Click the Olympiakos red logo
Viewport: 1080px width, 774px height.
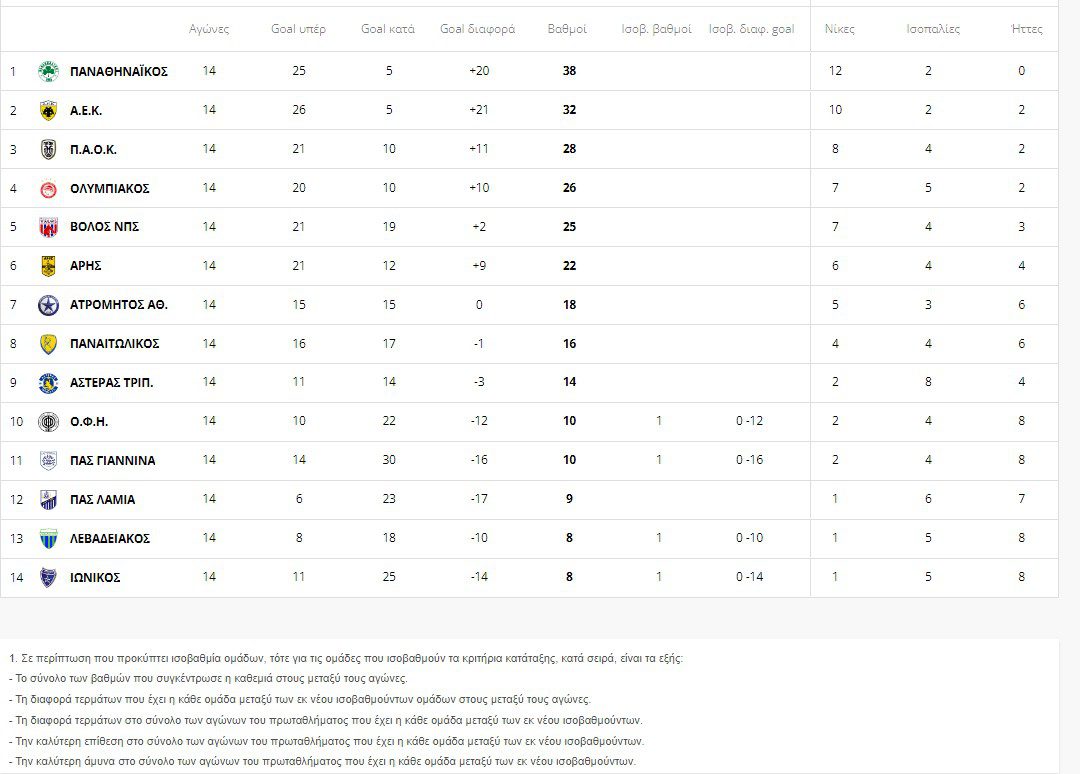coord(48,188)
